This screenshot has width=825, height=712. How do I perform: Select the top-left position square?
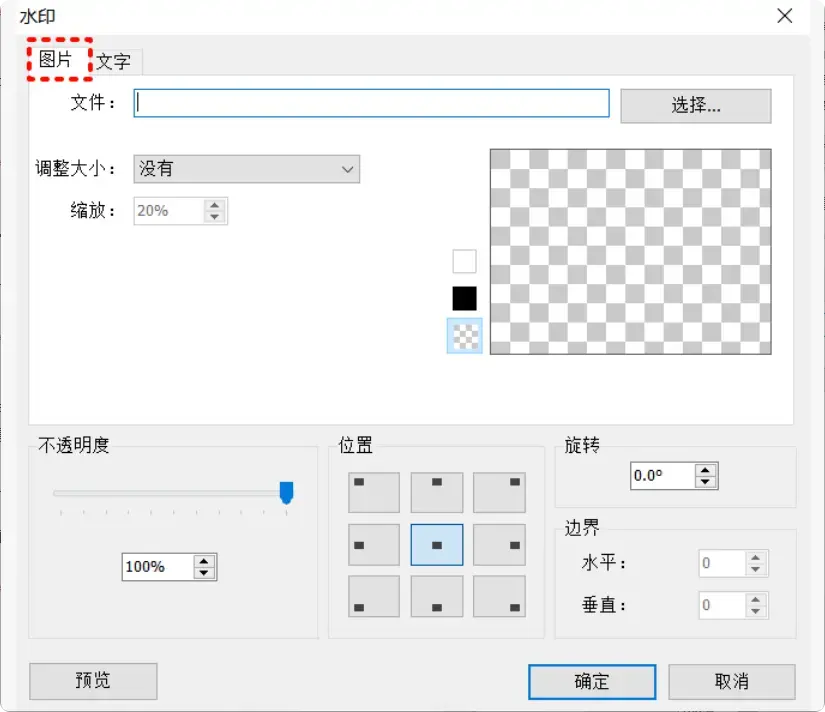tap(373, 491)
